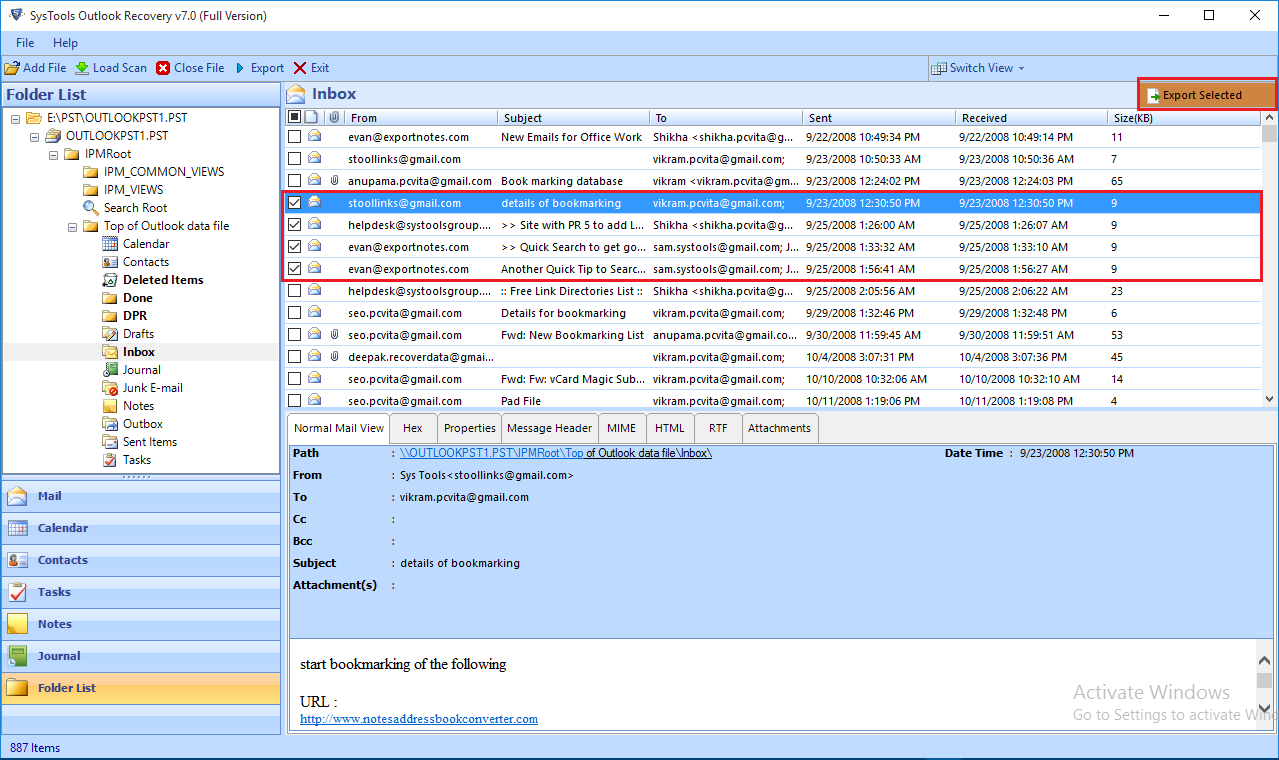Click the Load Scan toolbar icon
Viewport: 1279px width, 760px height.
pyautogui.click(x=82, y=68)
